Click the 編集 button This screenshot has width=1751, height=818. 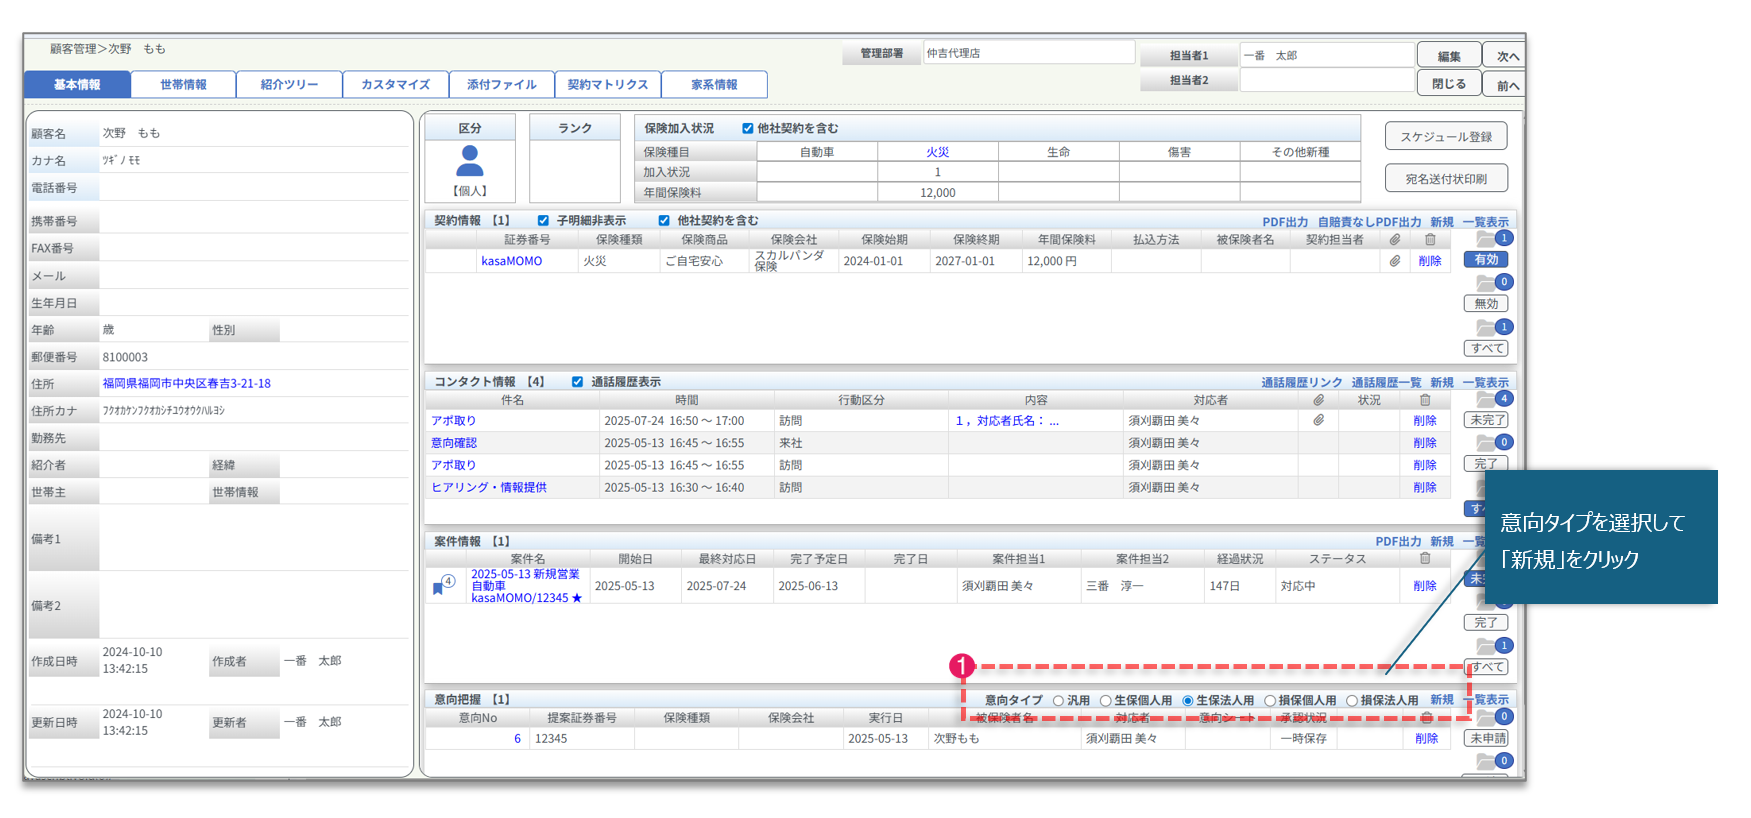click(1448, 56)
